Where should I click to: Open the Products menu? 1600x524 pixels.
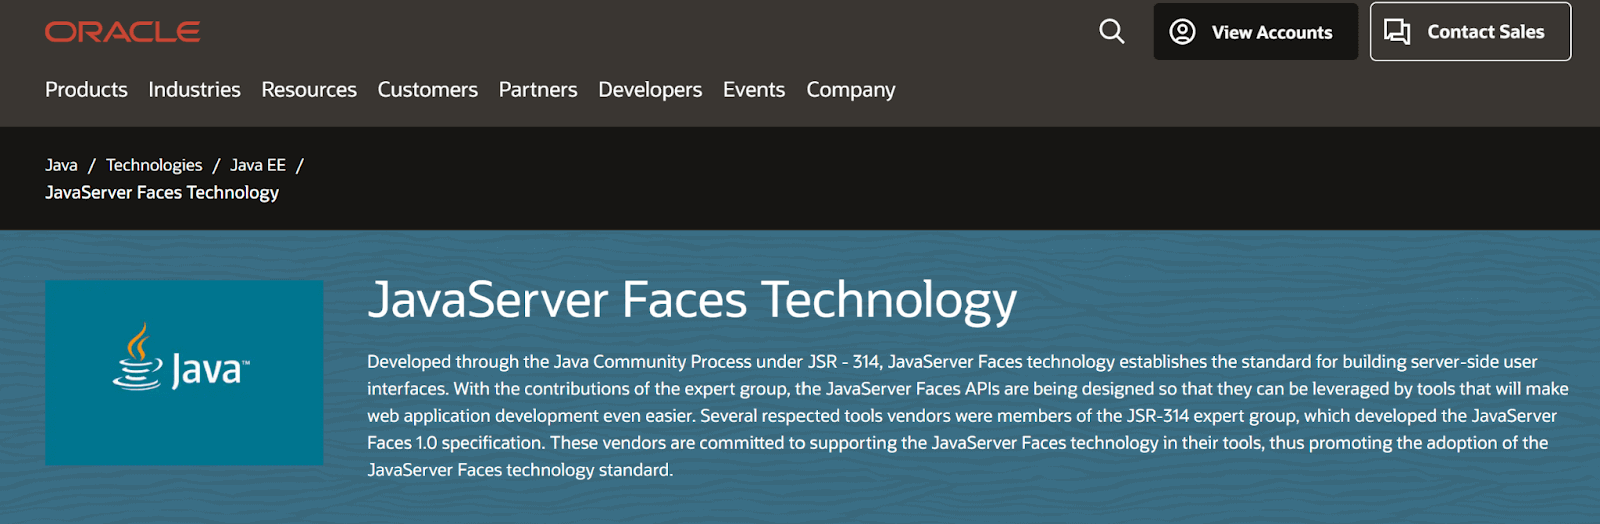tap(86, 90)
